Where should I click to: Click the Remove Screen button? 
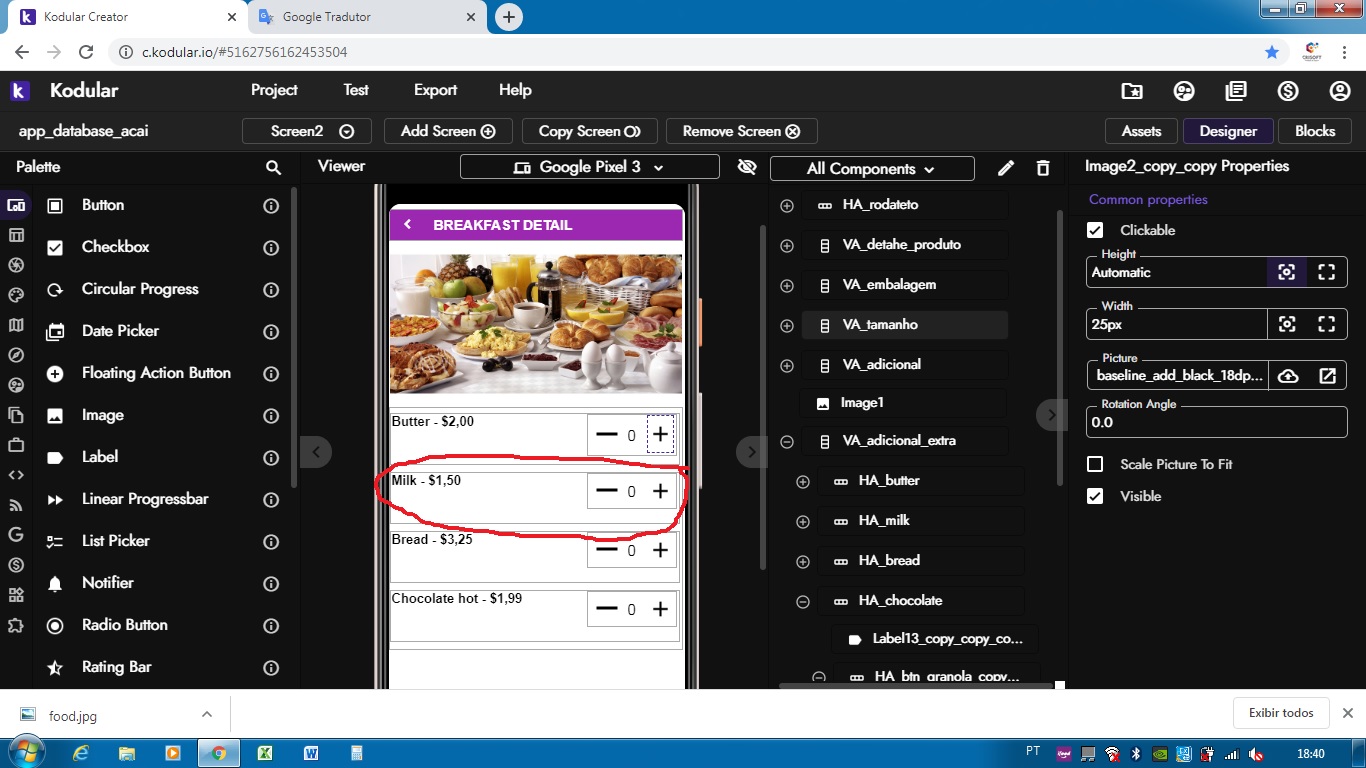[741, 131]
